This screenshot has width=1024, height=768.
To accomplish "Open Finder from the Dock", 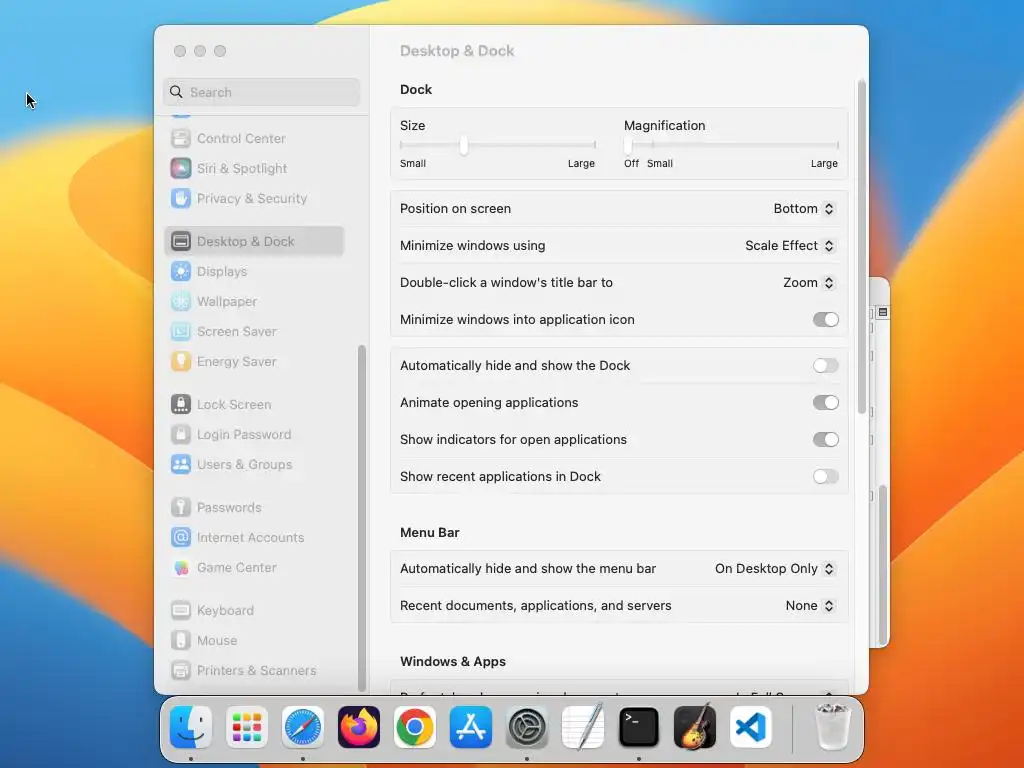I will (x=191, y=727).
